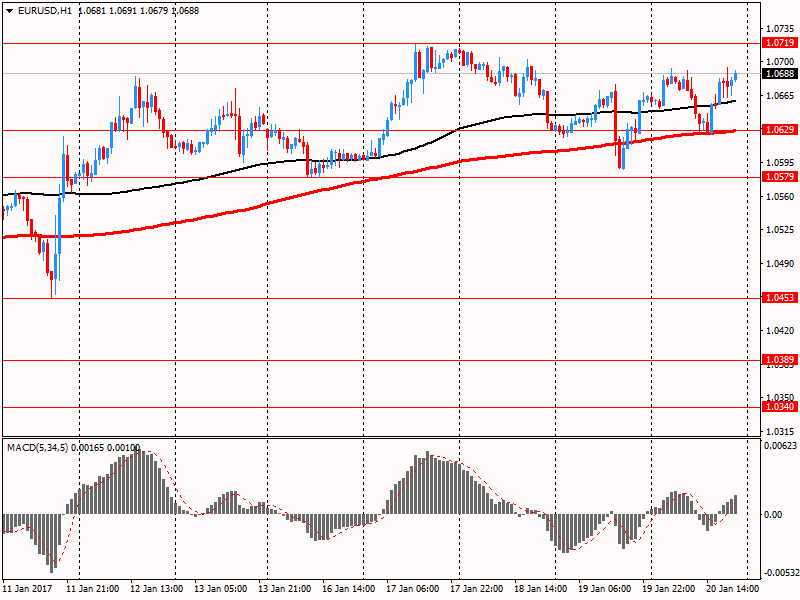Viewport: 800px width, 600px height.
Task: Click the red 1.0389 level label
Action: pyautogui.click(x=780, y=359)
